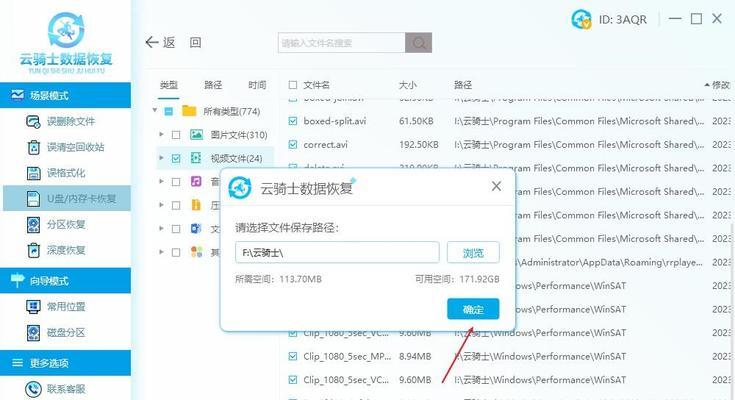Uncheck correct.avi checkbox
735x400 pixels.
point(293,144)
